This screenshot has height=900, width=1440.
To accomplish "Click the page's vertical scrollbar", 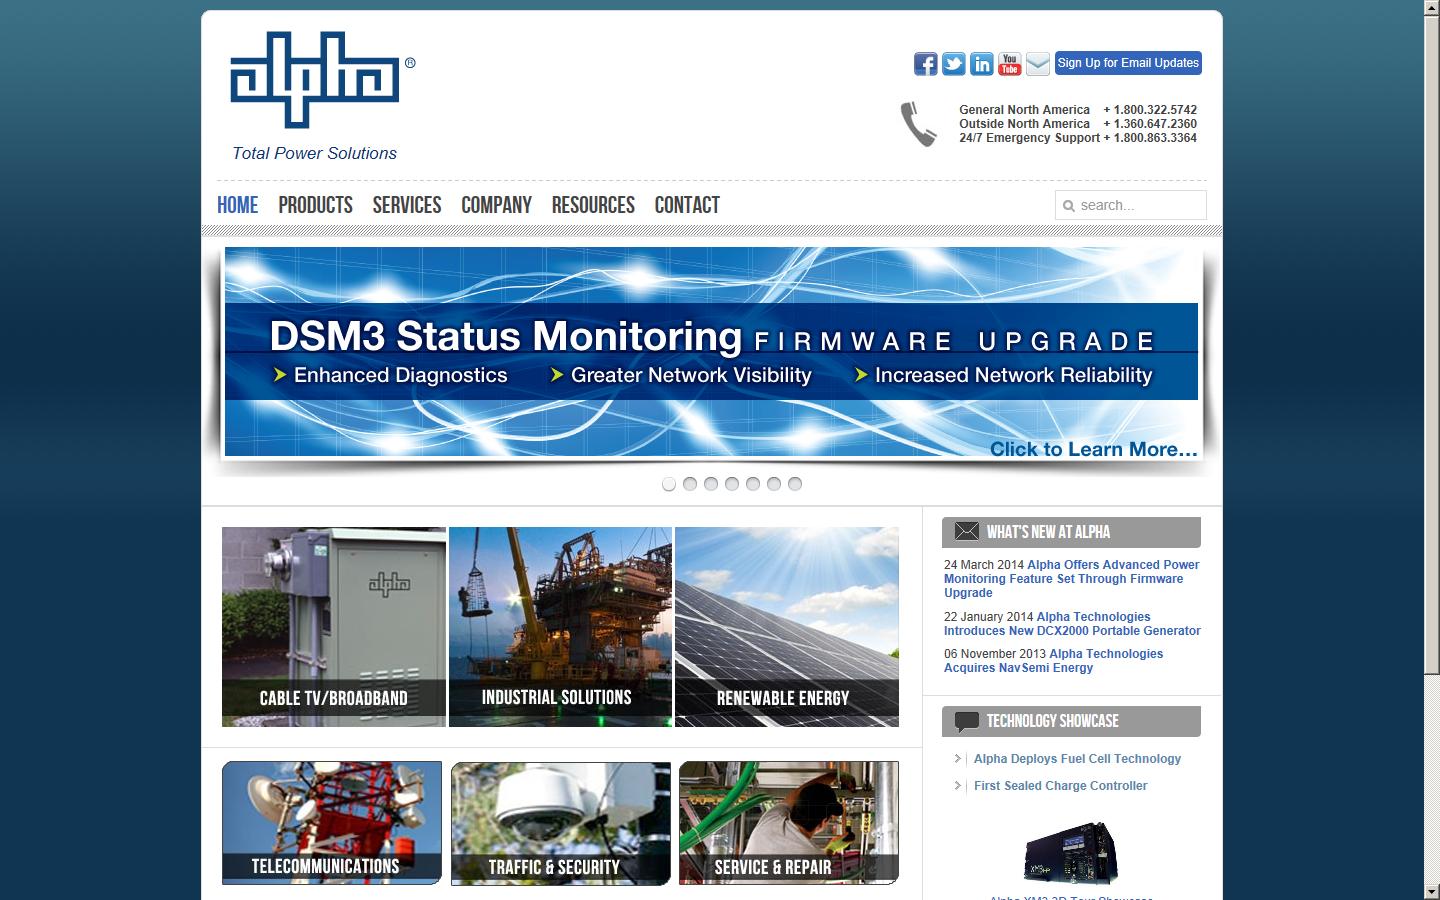I will tap(1431, 400).
